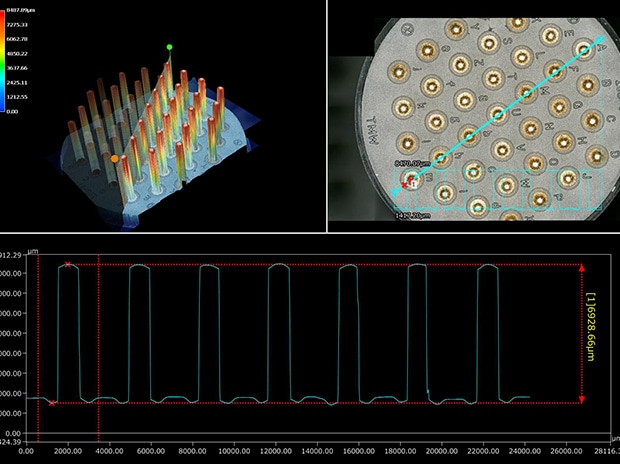Viewport: 620px width, 464px height.
Task: Click the upper red X marker on first peak
Action: pyautogui.click(x=68, y=265)
